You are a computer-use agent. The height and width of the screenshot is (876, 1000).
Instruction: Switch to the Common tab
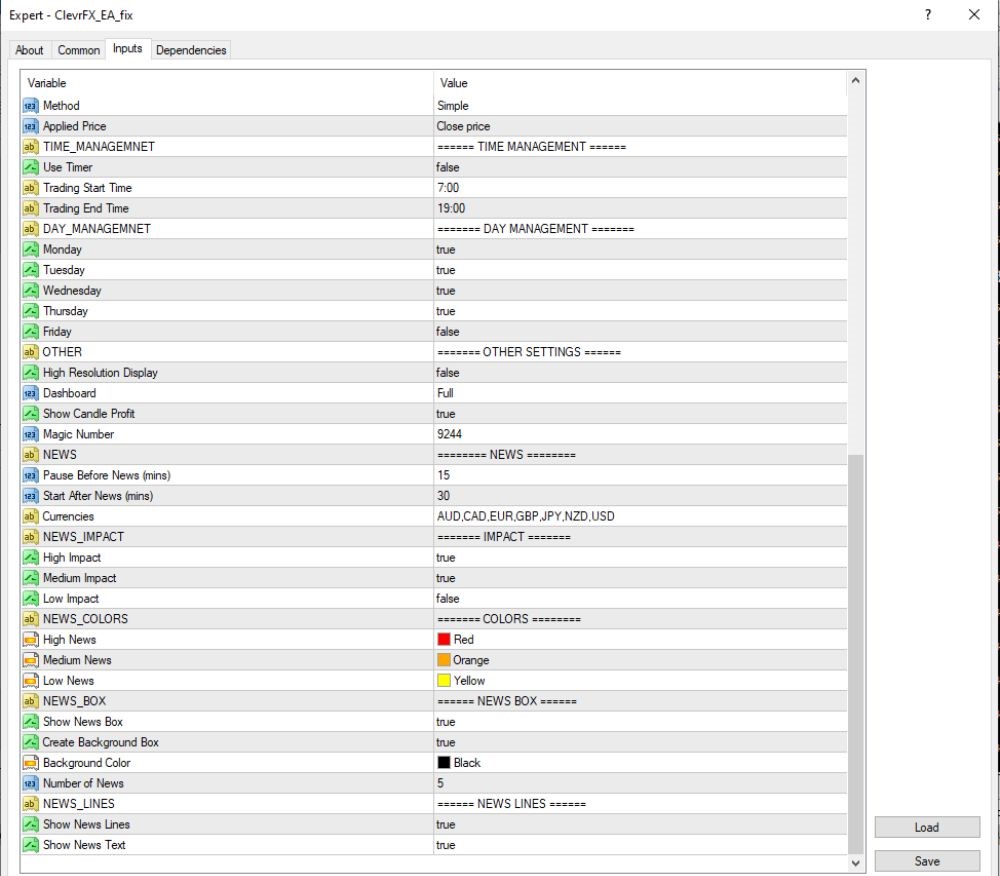(x=78, y=50)
